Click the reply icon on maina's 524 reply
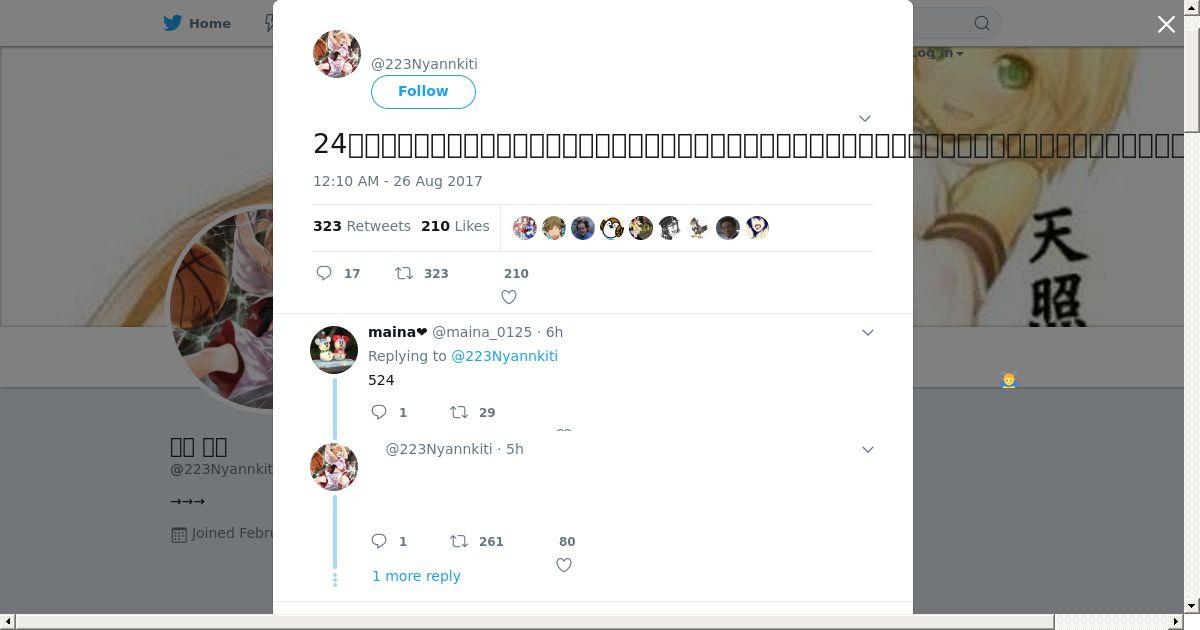The image size is (1200, 630). pos(379,412)
